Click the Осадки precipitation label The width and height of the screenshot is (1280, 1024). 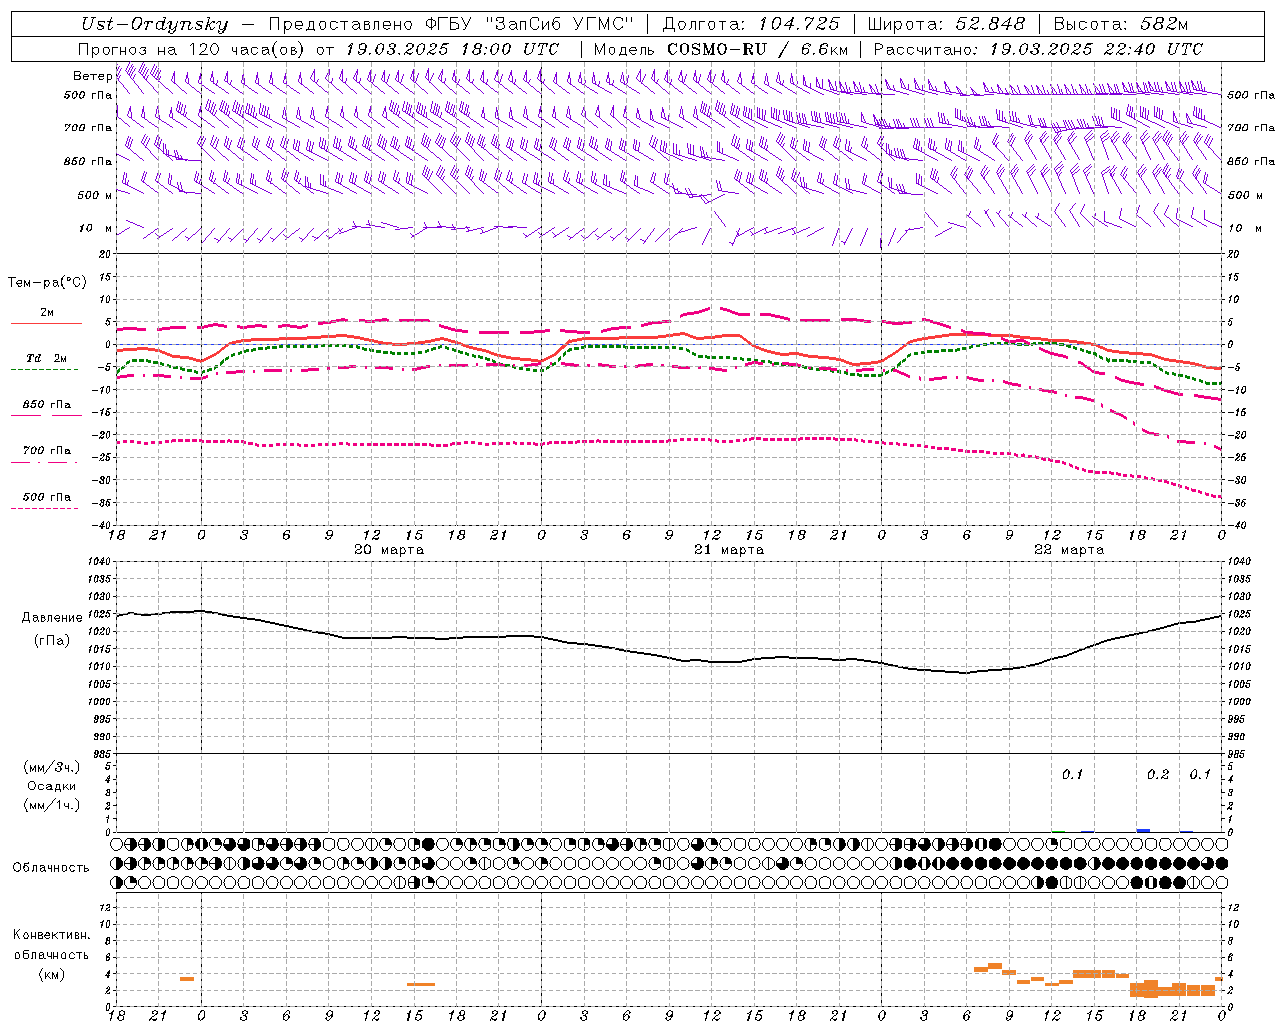52,786
